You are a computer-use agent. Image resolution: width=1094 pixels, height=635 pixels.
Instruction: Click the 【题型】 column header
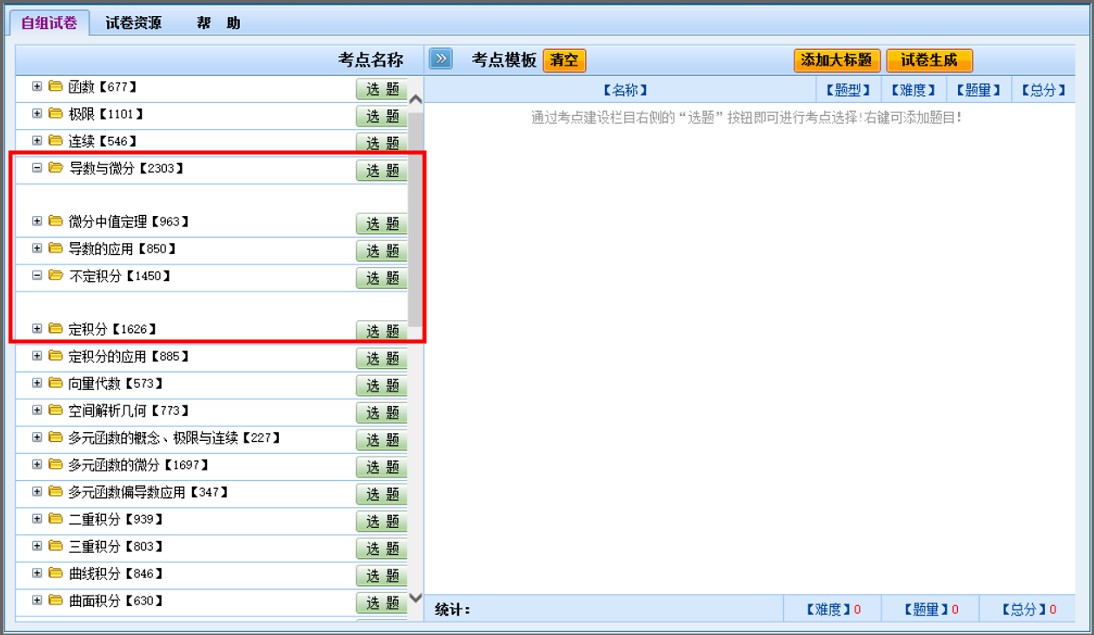pos(848,90)
